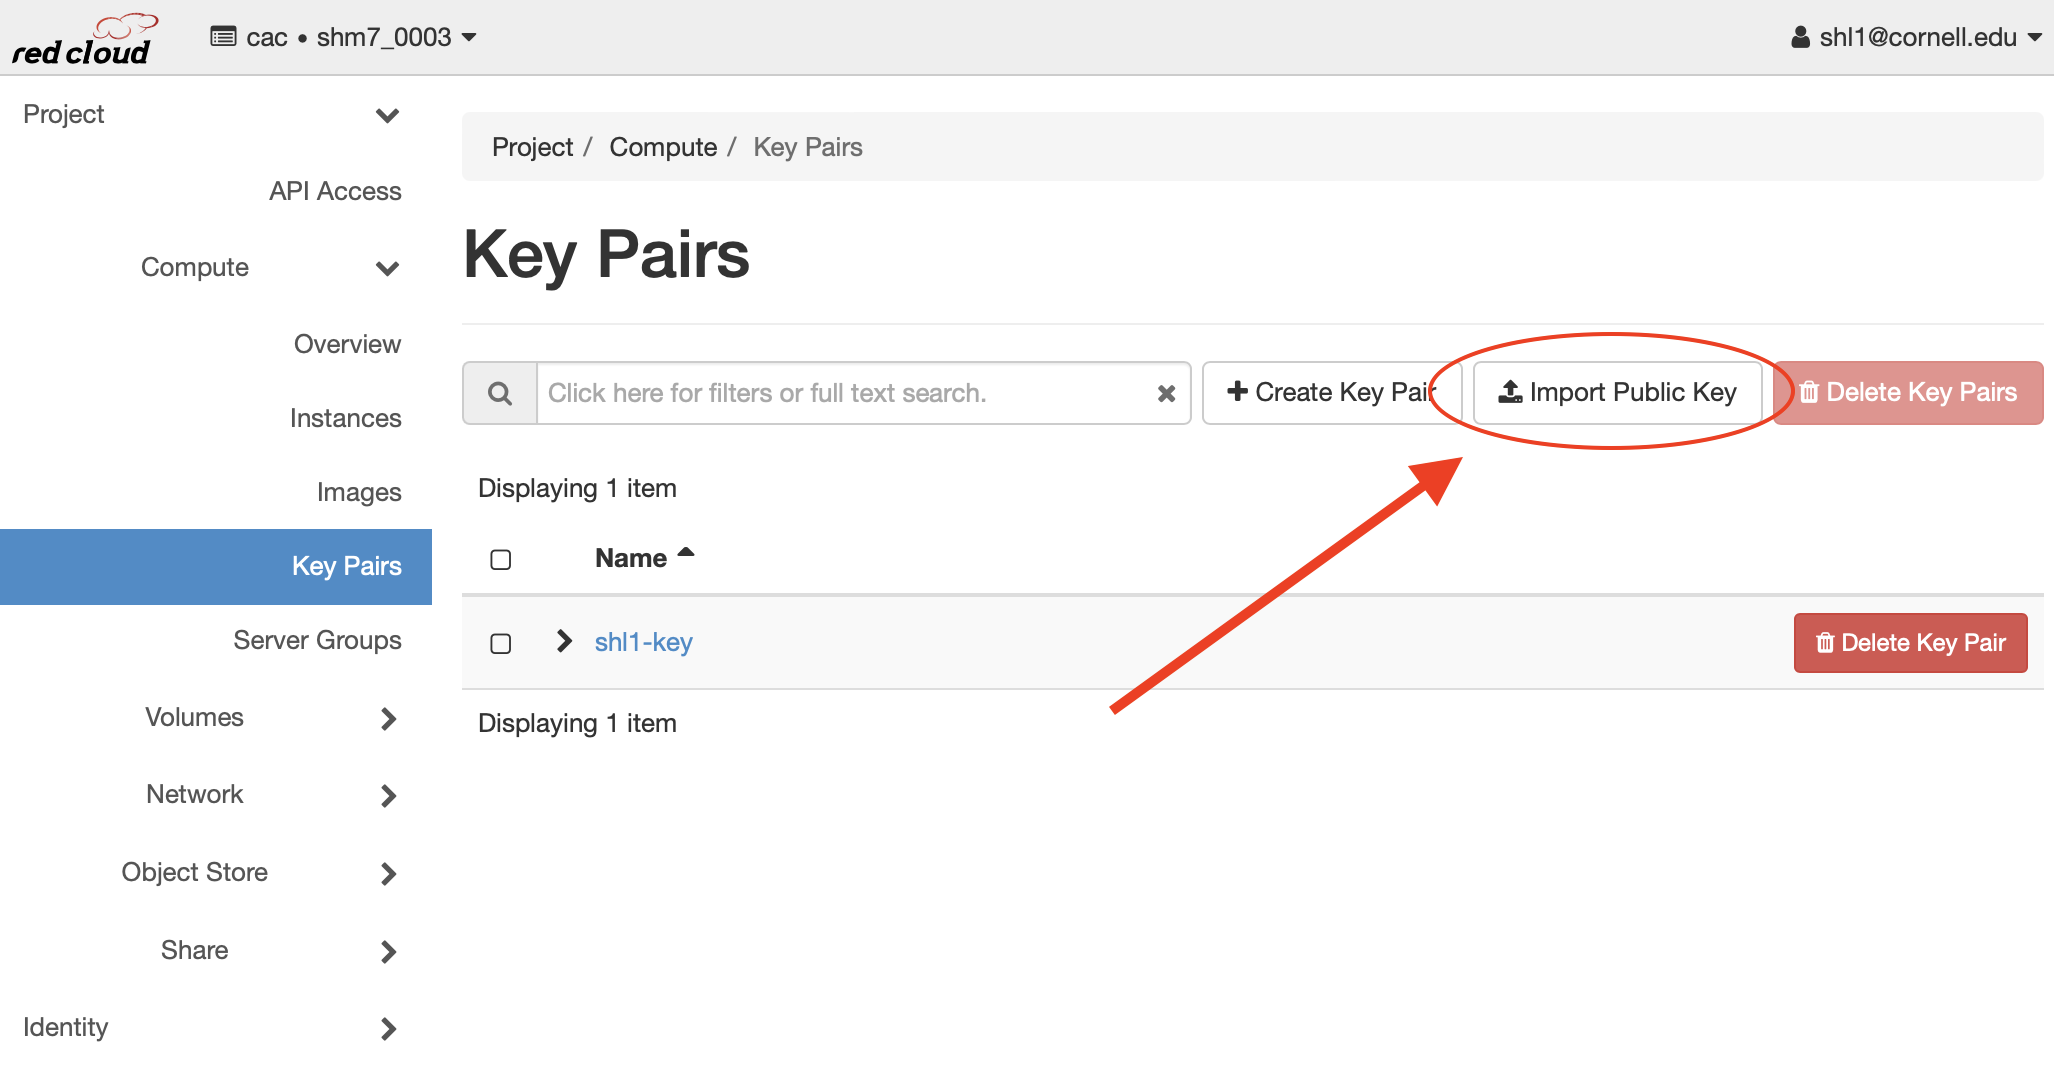
Task: Click the search filter icon
Action: point(499,393)
